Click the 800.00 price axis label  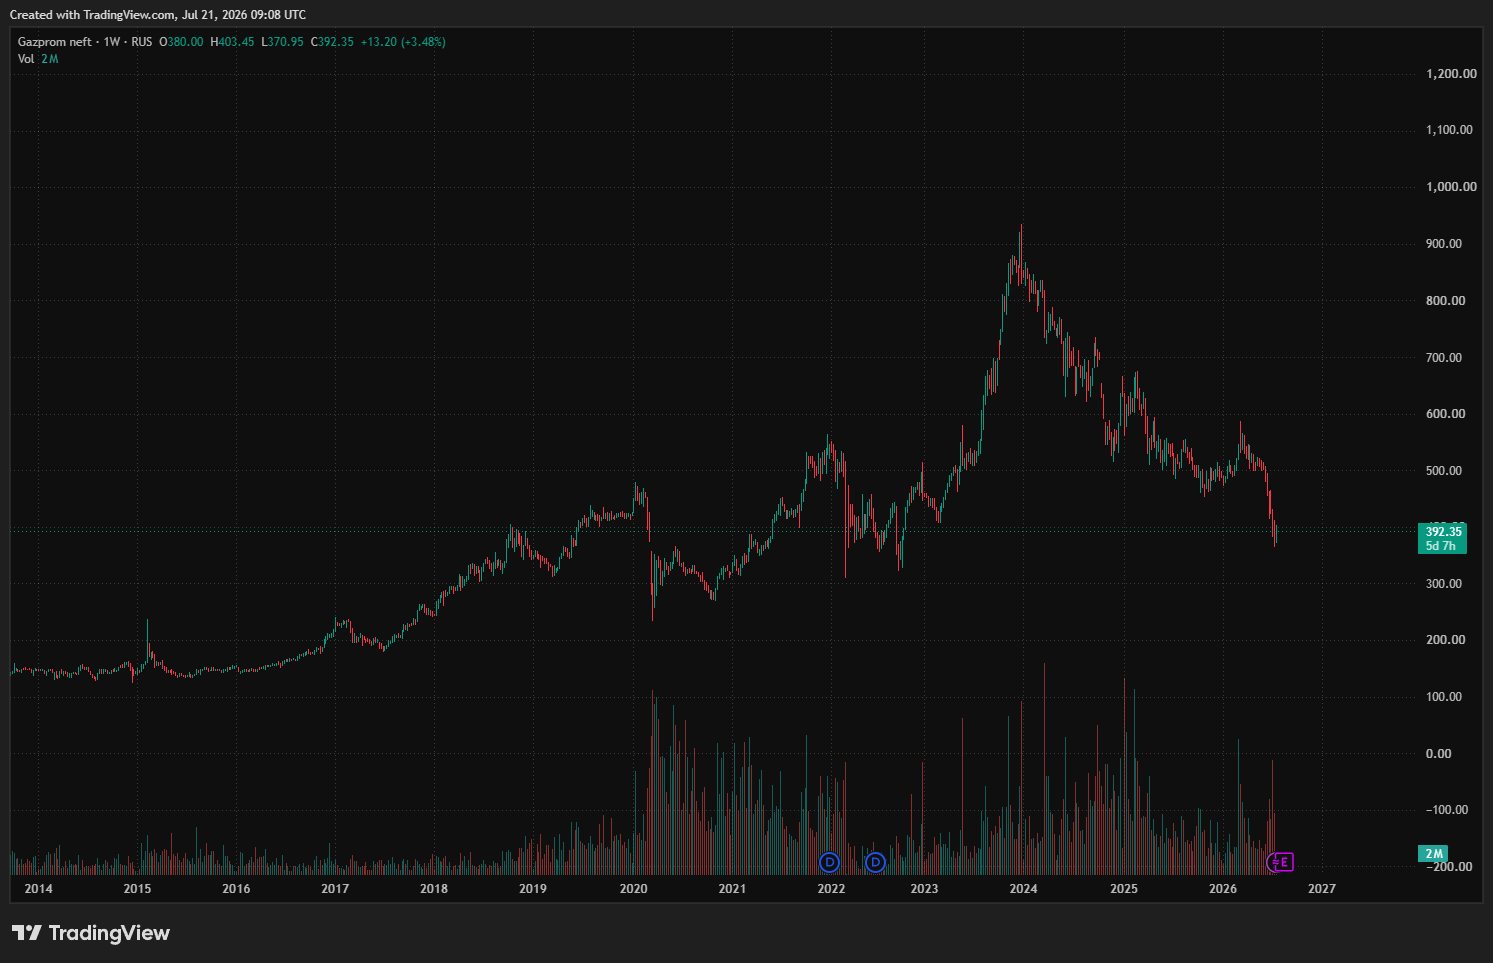tap(1446, 301)
